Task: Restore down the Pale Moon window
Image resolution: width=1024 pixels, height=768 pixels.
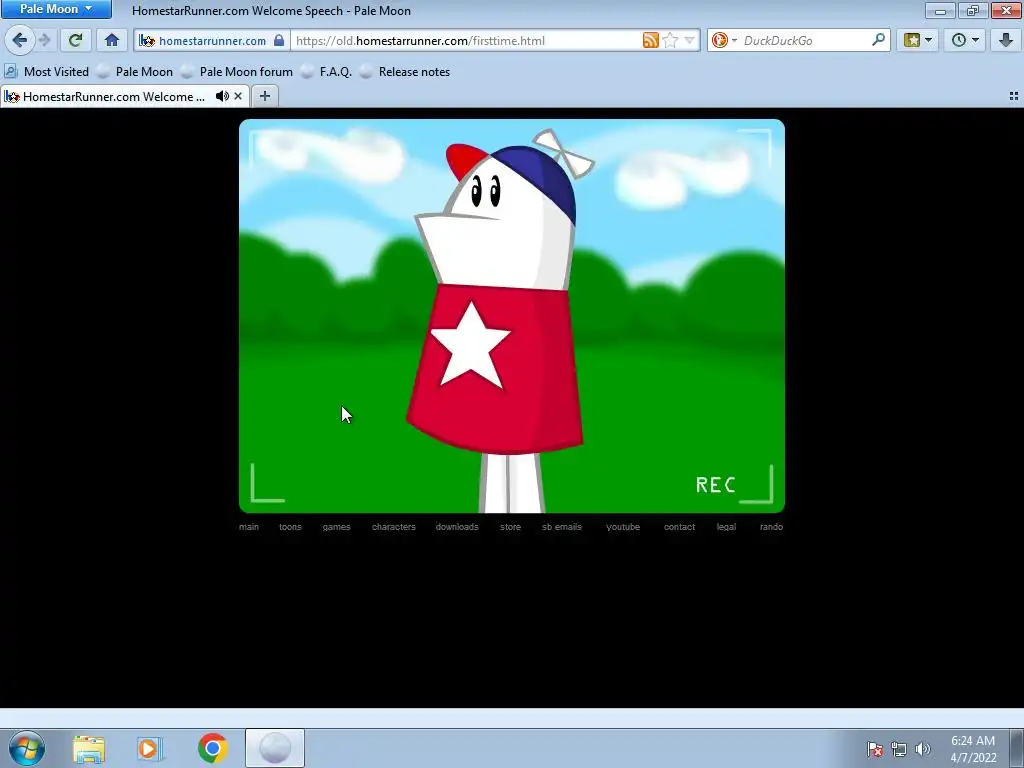Action: coord(973,10)
